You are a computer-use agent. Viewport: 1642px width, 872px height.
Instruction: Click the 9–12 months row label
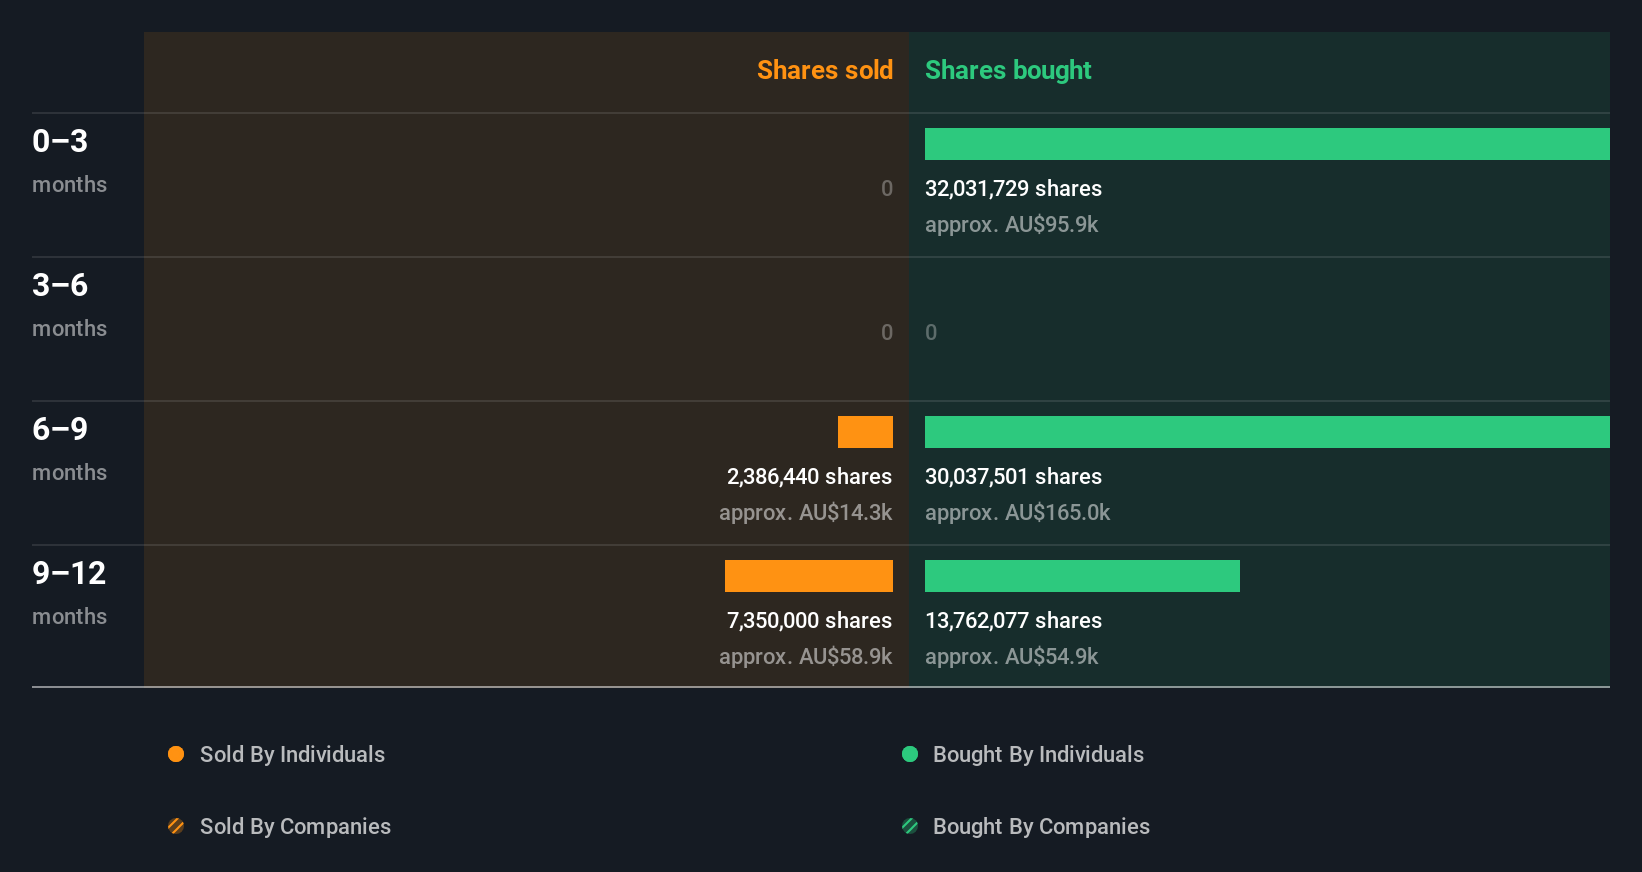click(69, 593)
